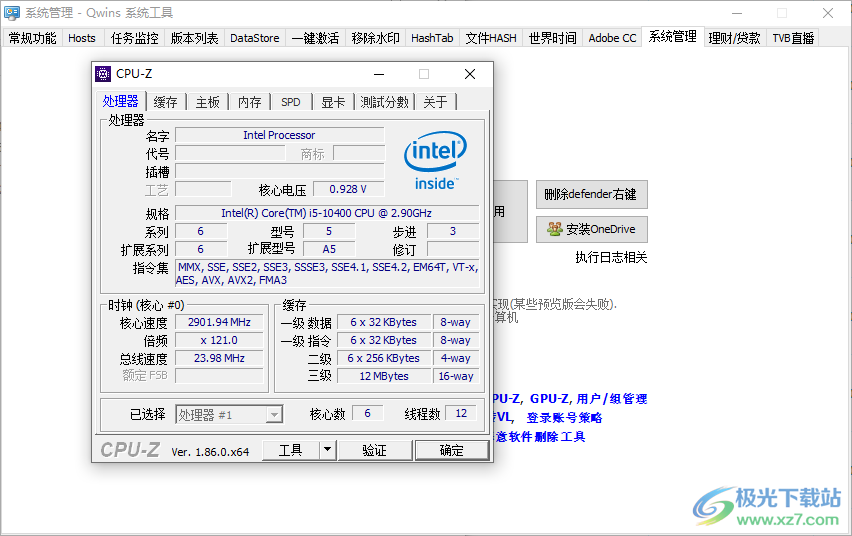The height and width of the screenshot is (536, 852).
Task: Close the CPU-Z window
Action: point(470,74)
